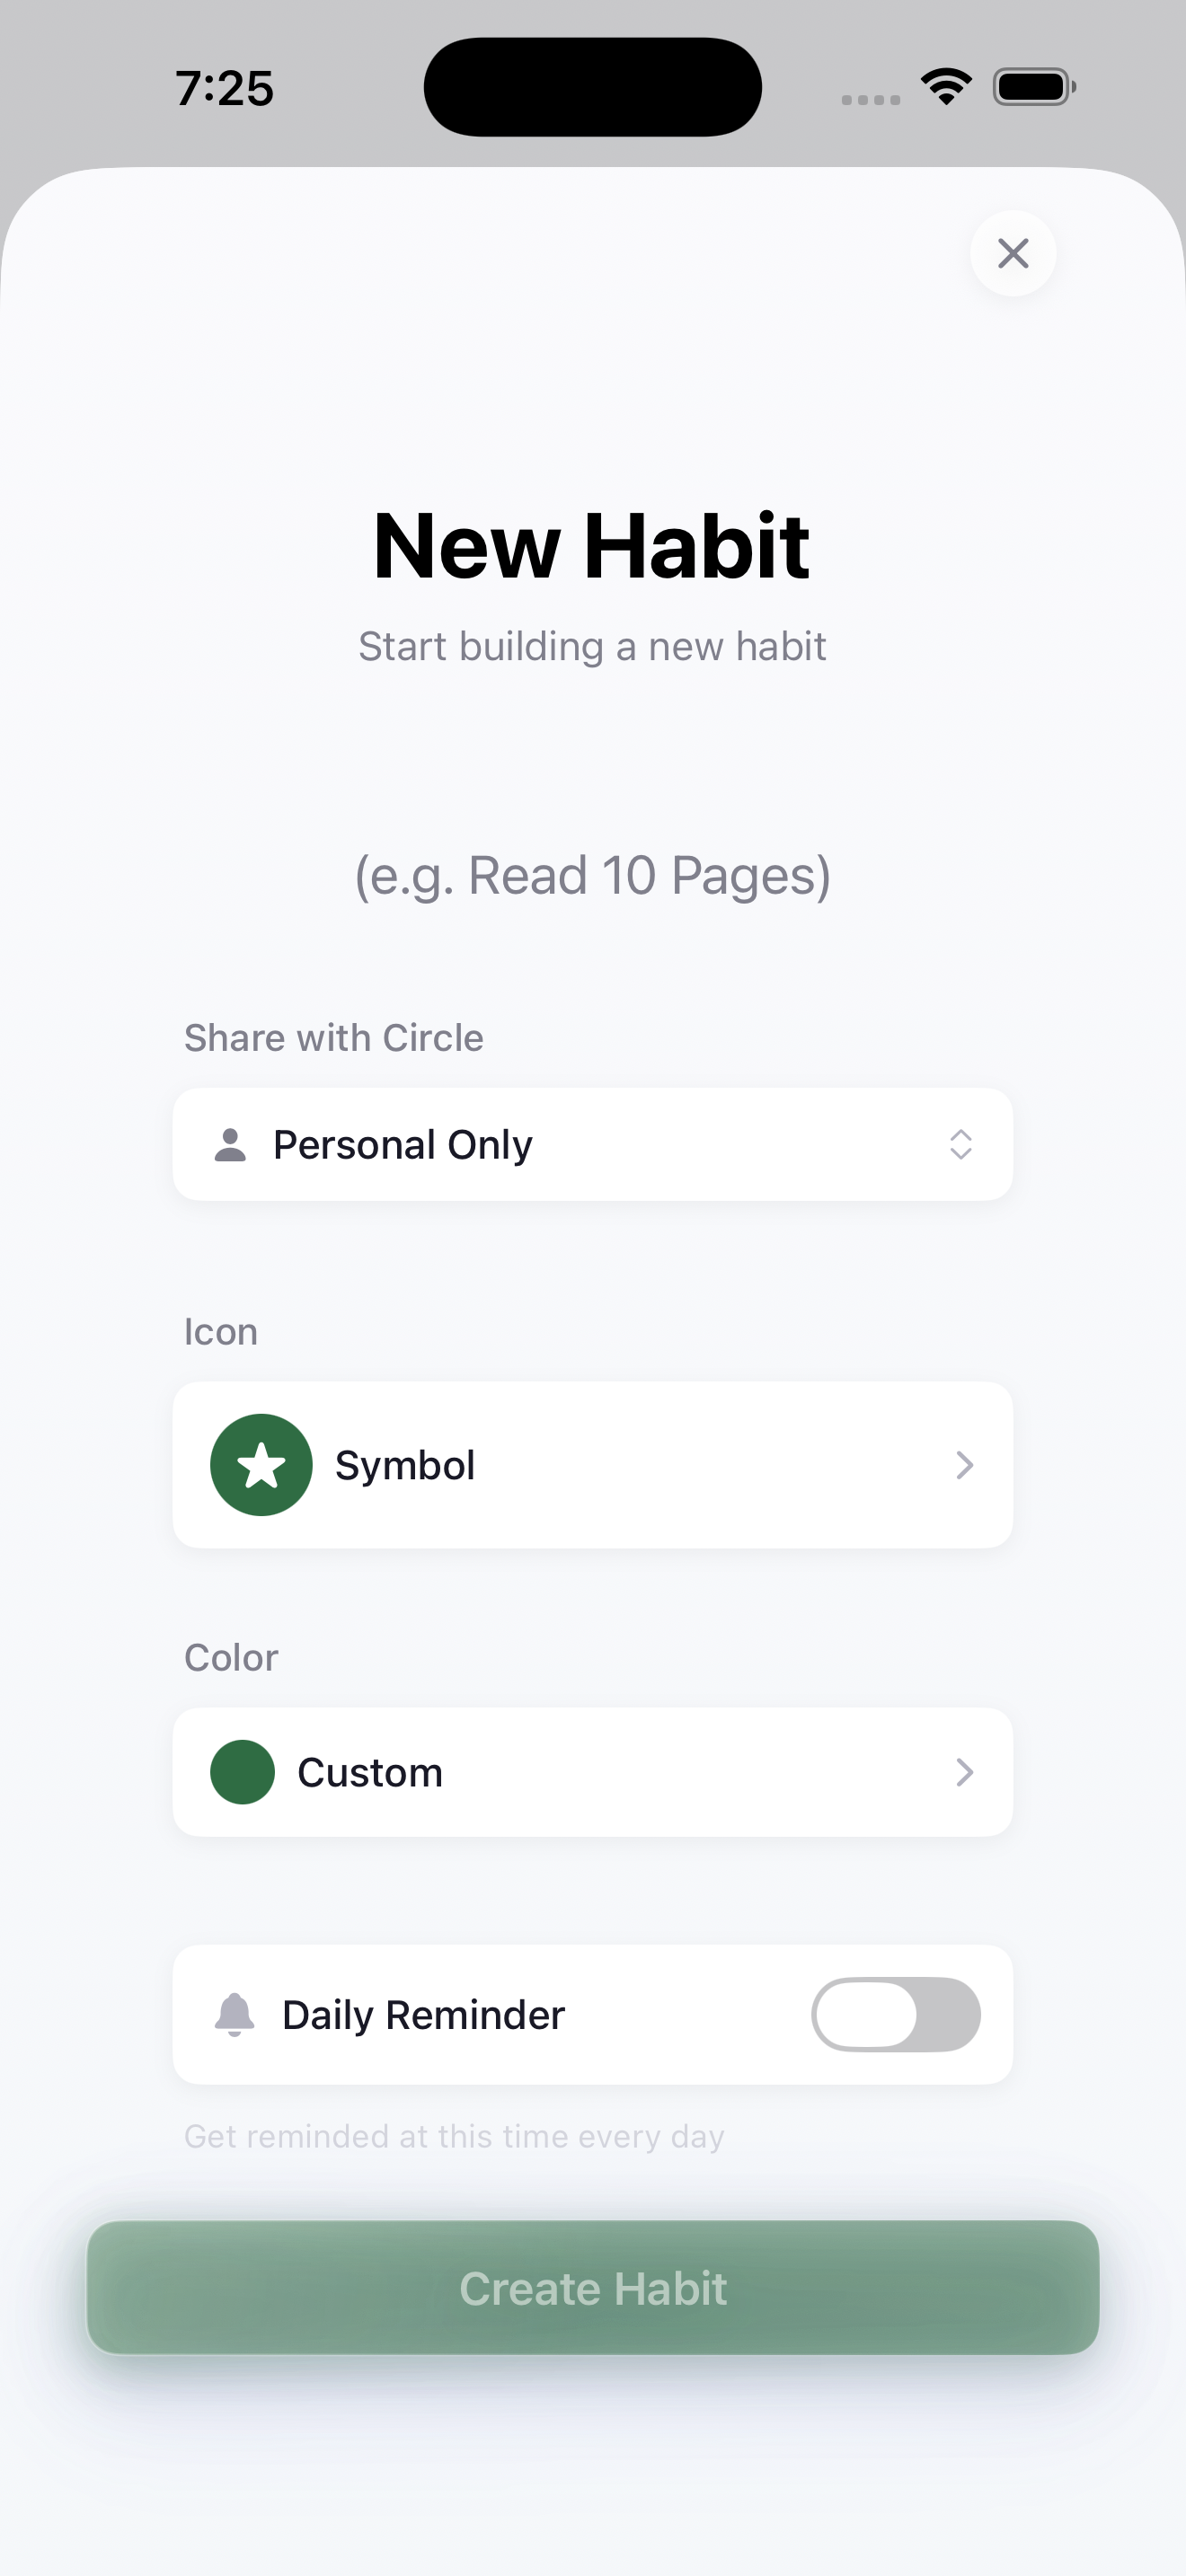1186x2576 pixels.
Task: Open the Share with Circle selector
Action: point(593,1144)
